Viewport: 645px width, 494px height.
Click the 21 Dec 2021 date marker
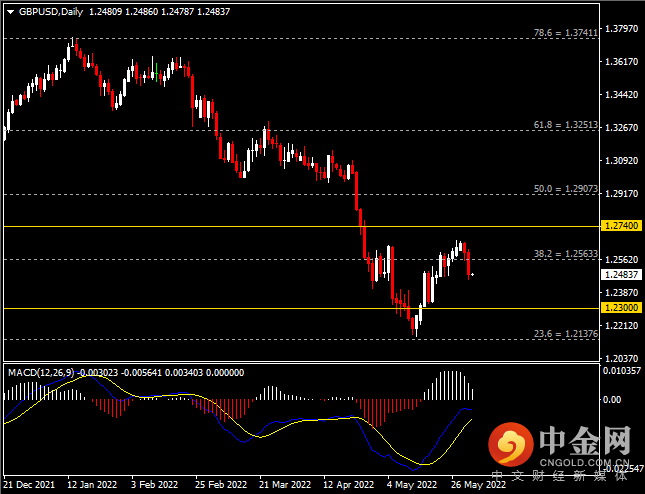tap(29, 485)
